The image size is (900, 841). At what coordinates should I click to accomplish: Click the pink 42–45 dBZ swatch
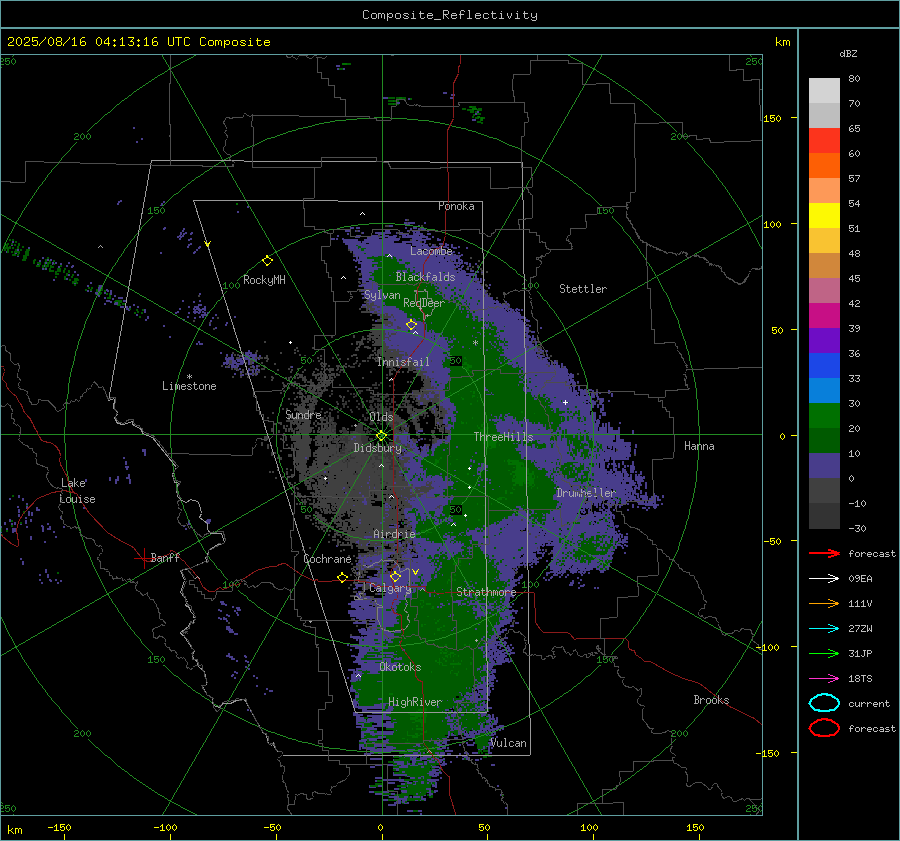pos(824,291)
